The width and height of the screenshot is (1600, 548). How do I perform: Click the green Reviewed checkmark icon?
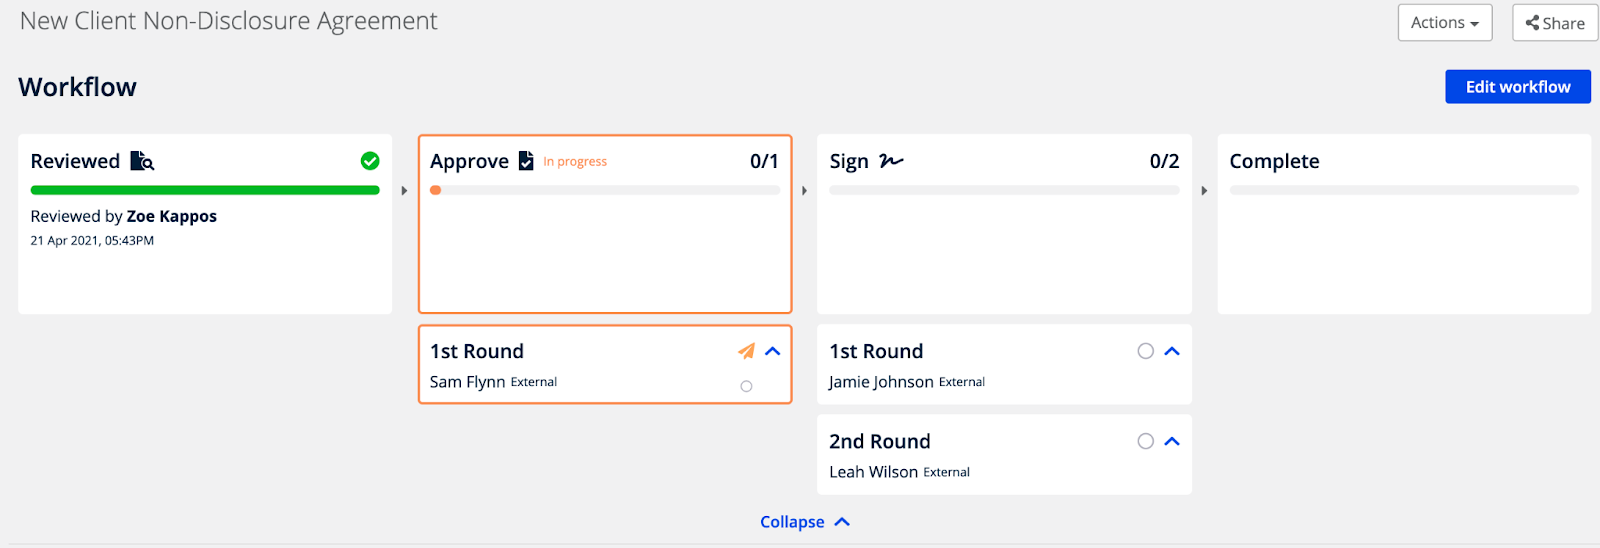point(370,161)
